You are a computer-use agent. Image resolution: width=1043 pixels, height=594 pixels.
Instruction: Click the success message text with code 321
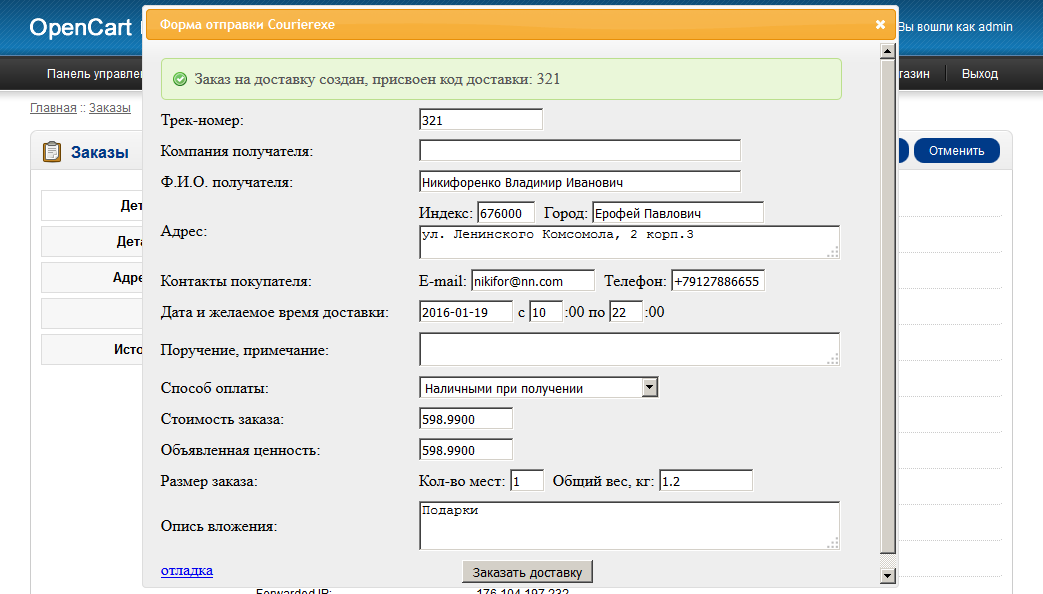coord(377,79)
